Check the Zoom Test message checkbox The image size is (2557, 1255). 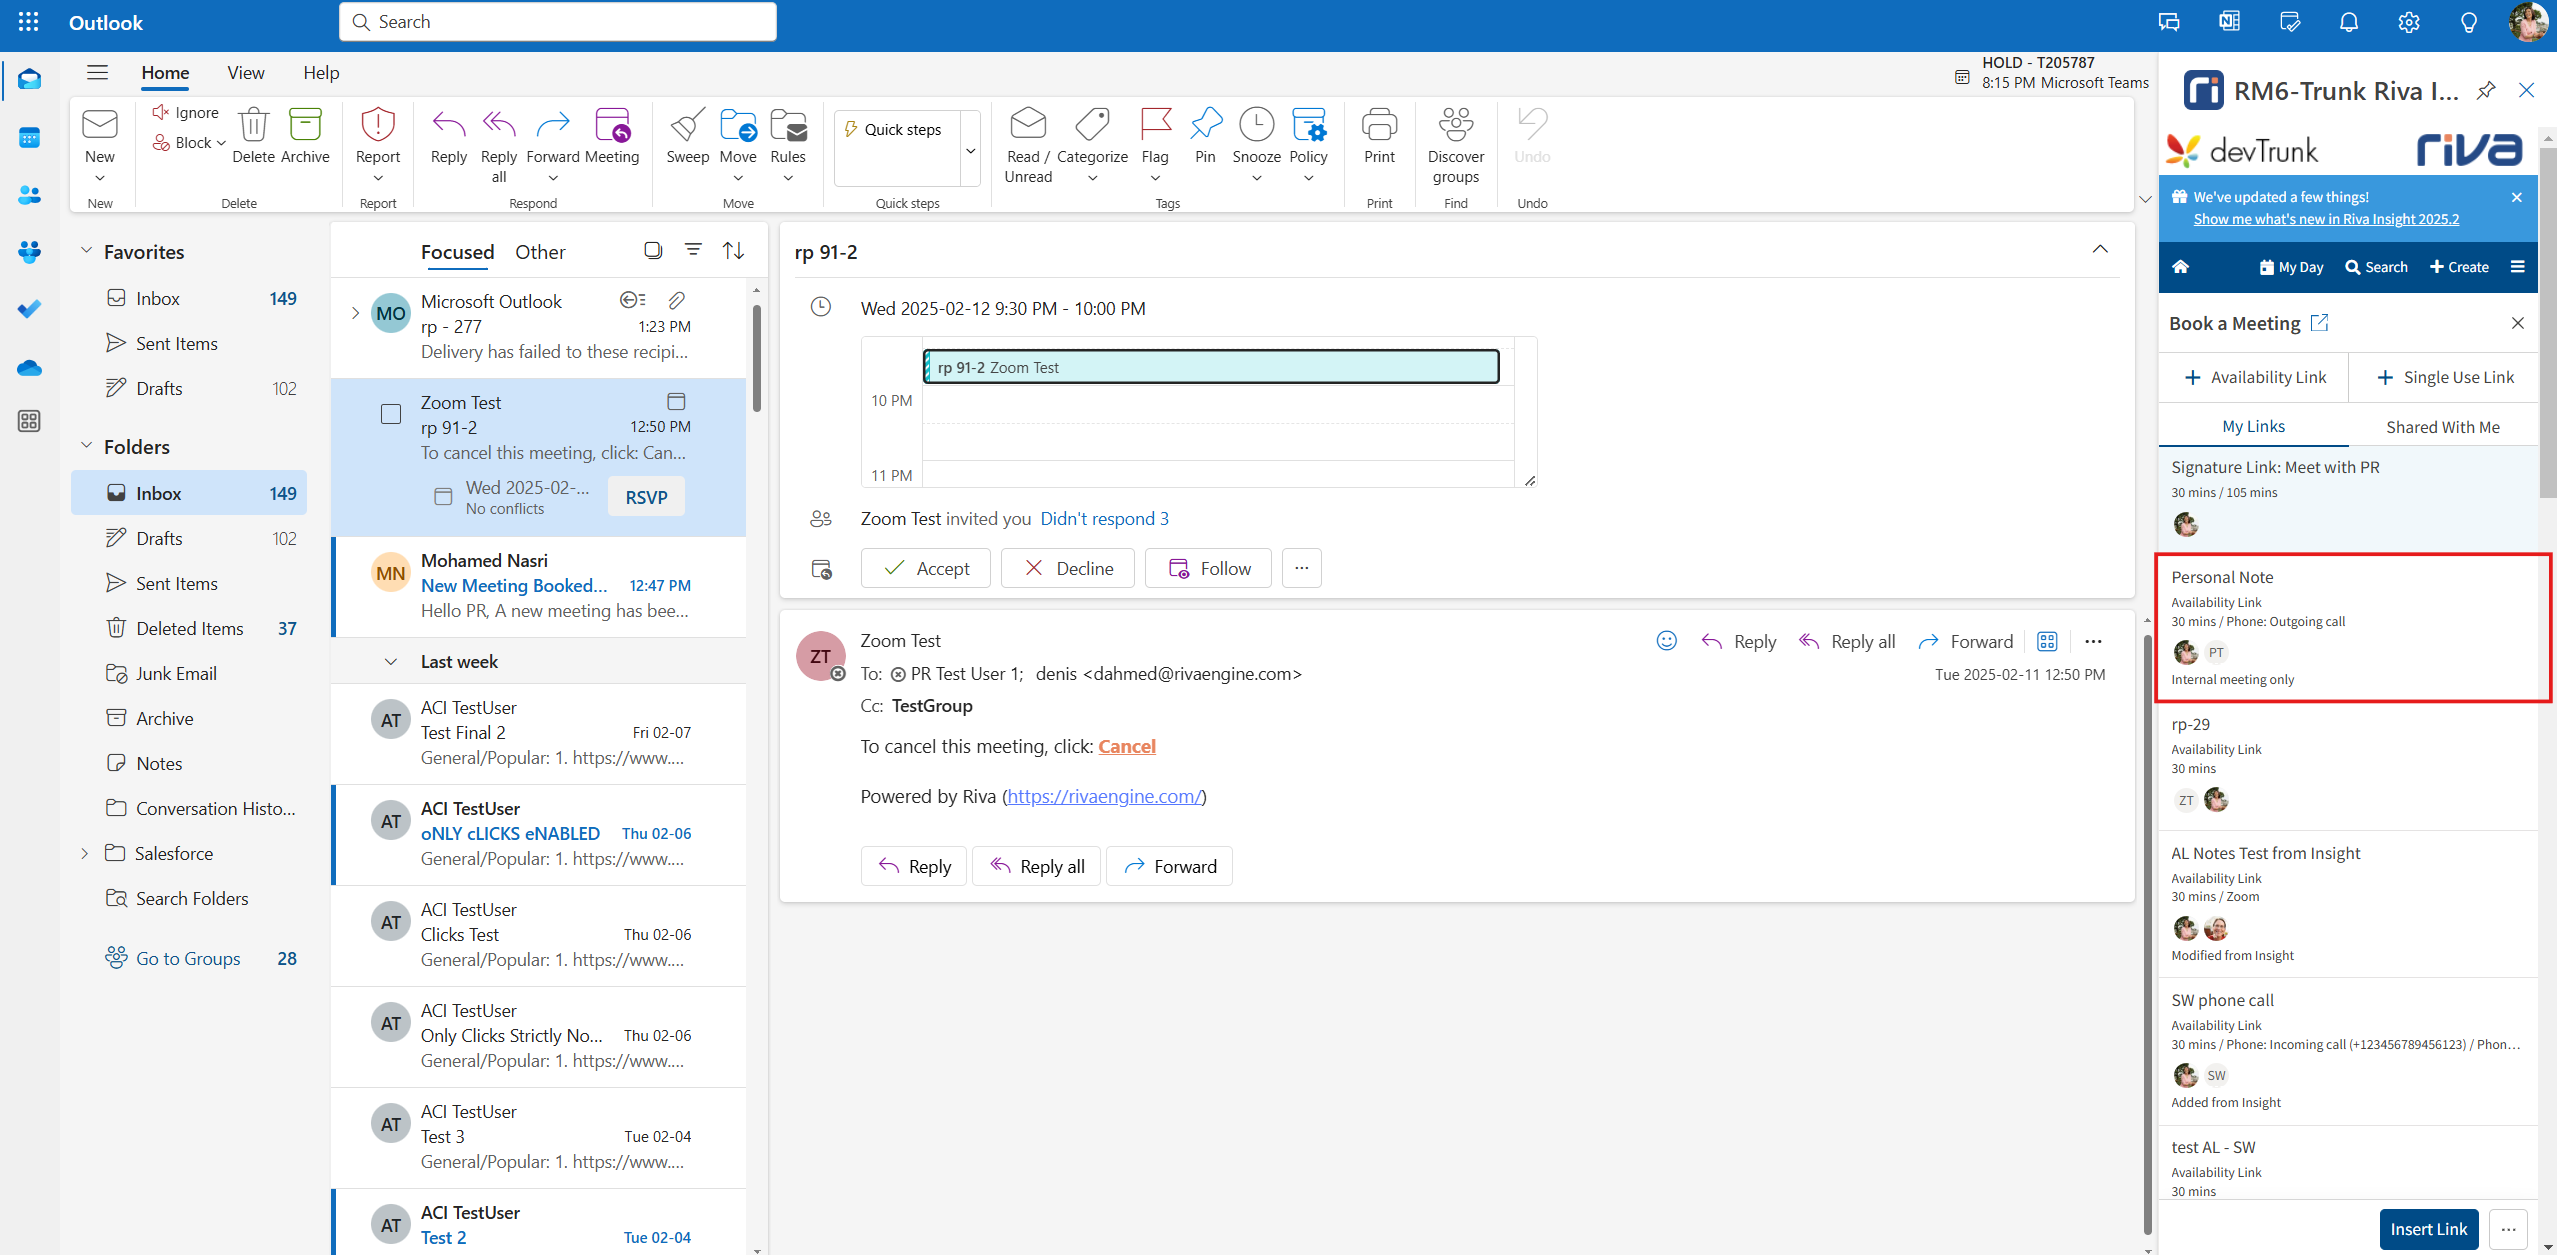(x=391, y=414)
